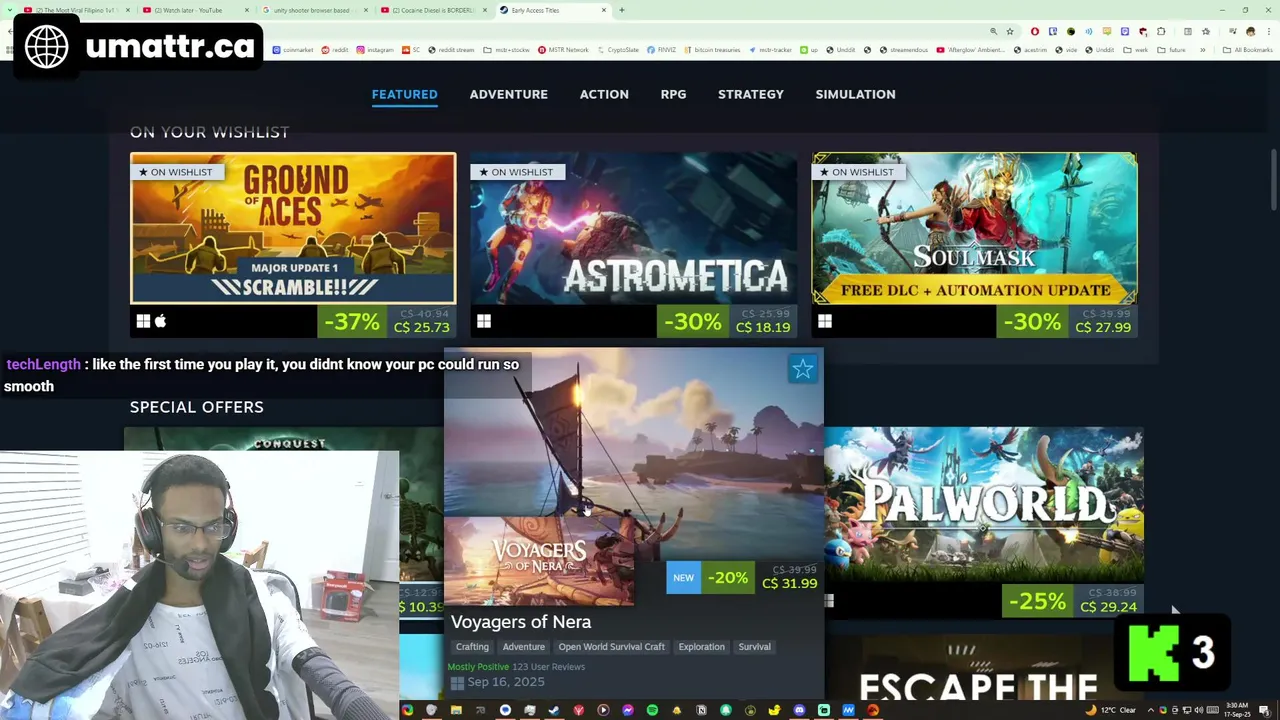Open the future bookmarks folder
This screenshot has height=720, width=1280.
1172,49
